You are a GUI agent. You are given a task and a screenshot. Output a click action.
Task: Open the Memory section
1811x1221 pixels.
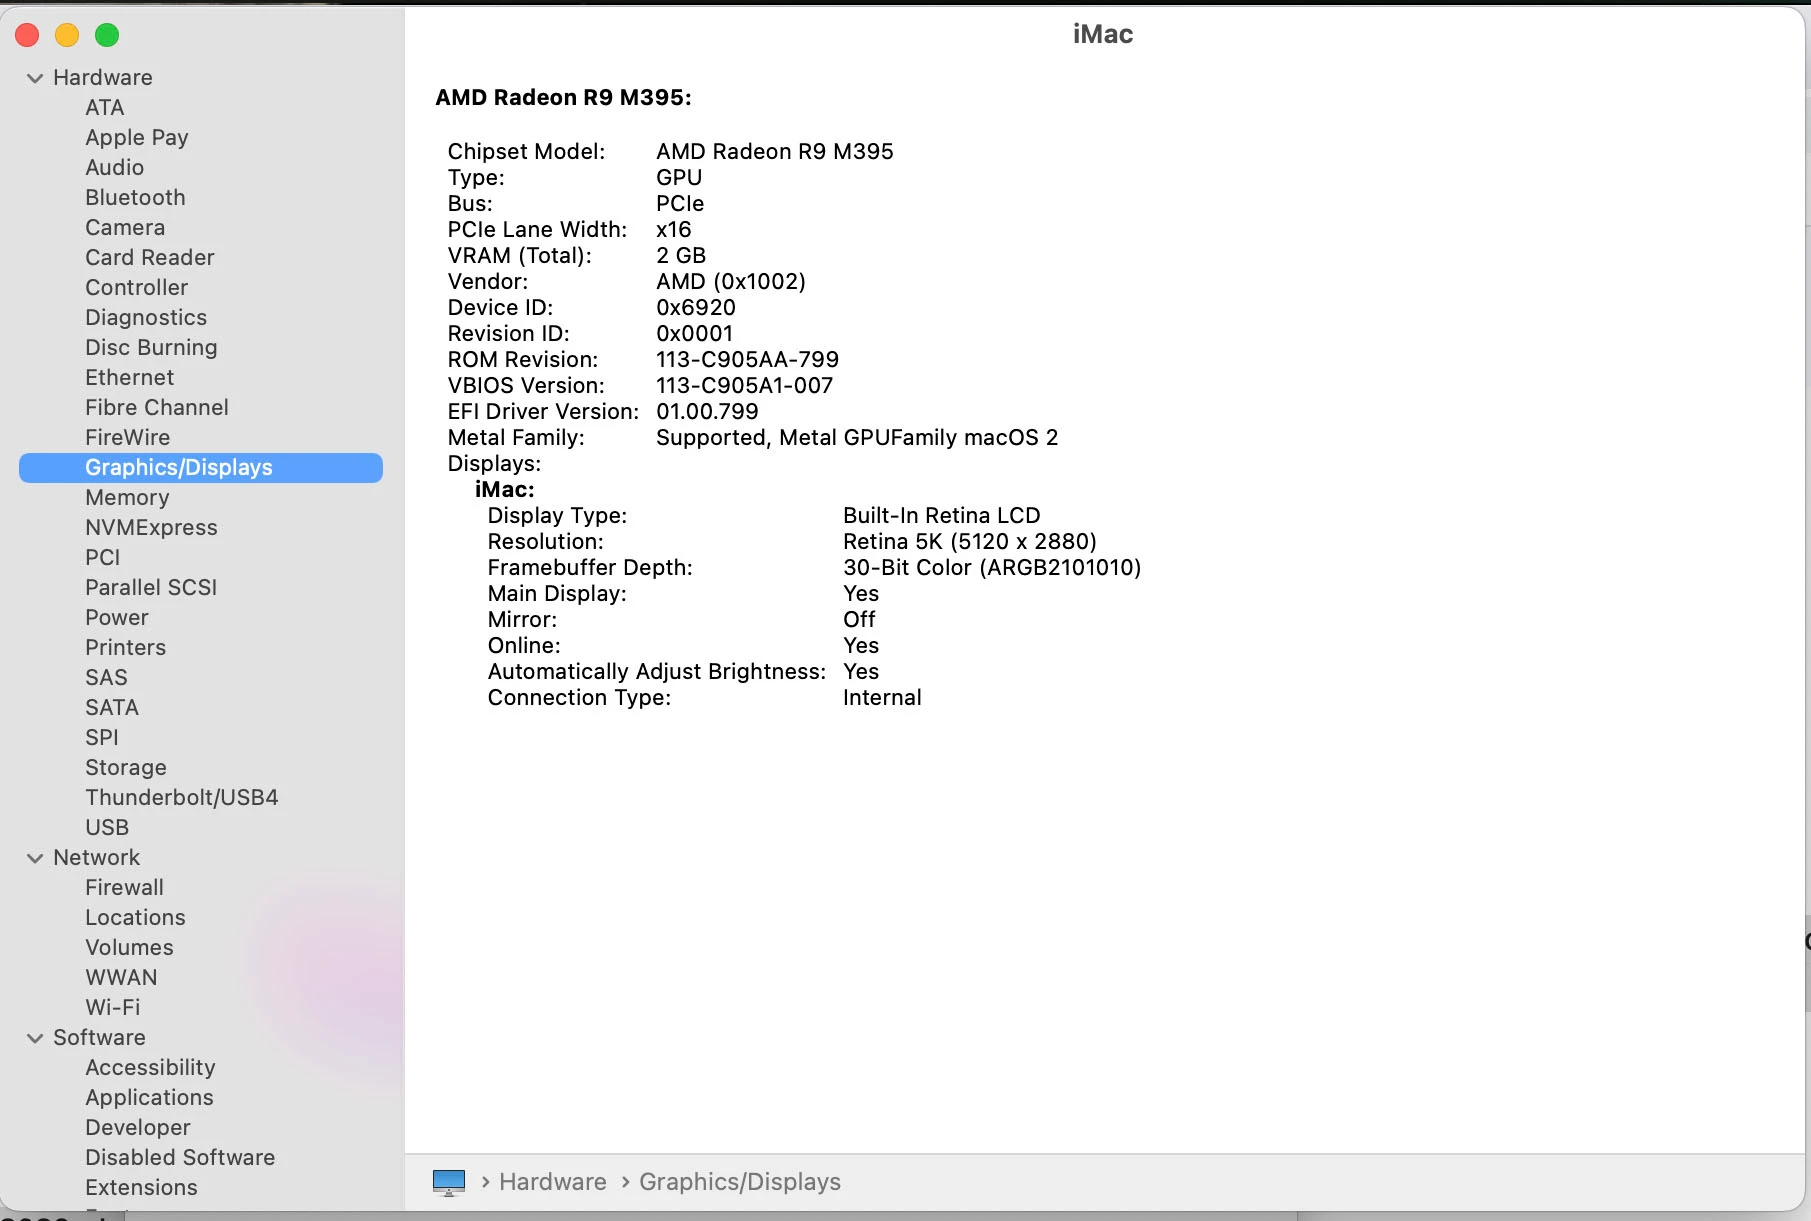pos(127,497)
